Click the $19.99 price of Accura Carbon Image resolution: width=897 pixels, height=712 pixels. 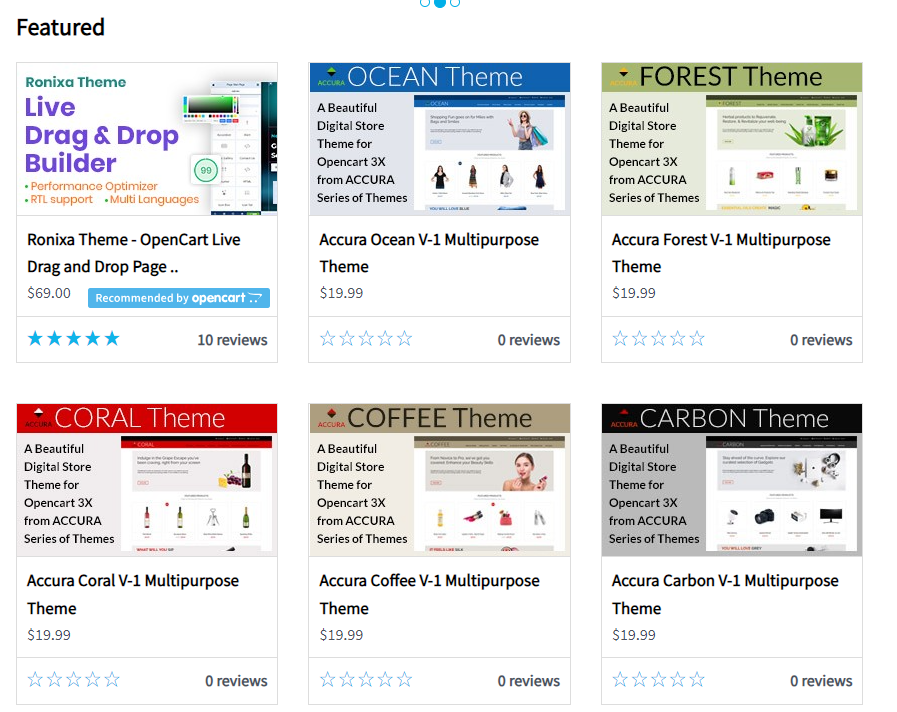(634, 635)
